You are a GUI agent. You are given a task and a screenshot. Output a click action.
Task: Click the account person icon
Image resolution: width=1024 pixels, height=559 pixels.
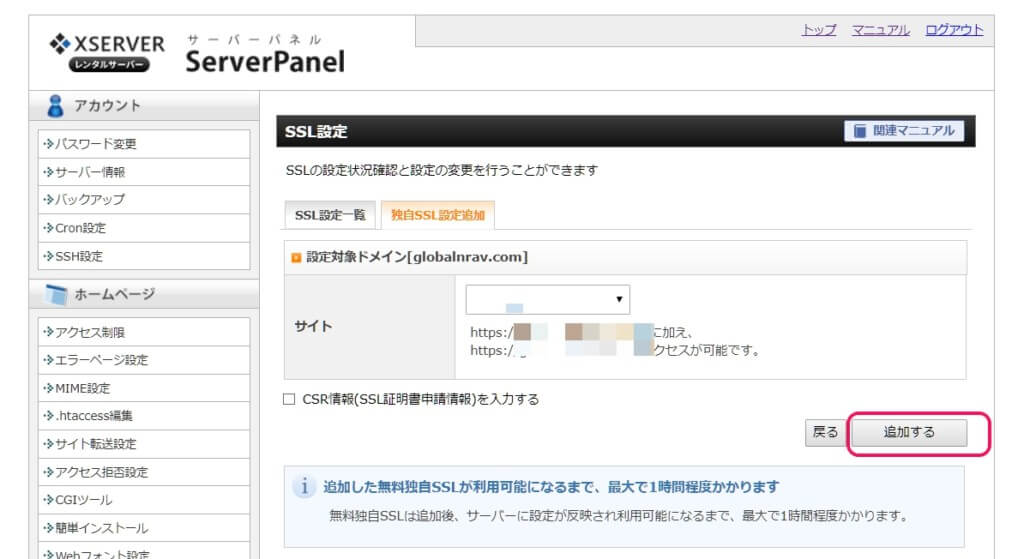point(56,106)
